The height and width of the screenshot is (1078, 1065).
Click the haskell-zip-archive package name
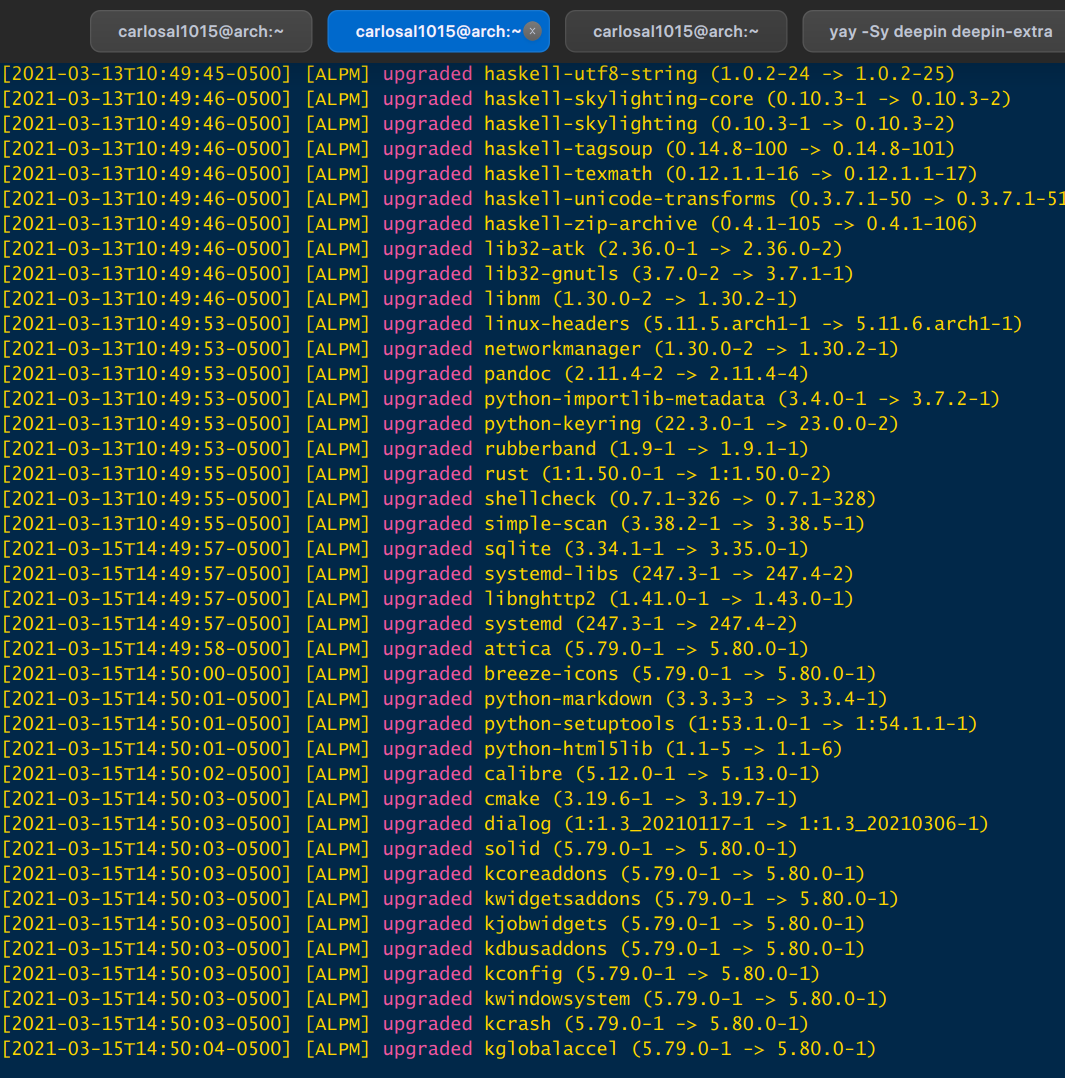pos(591,224)
